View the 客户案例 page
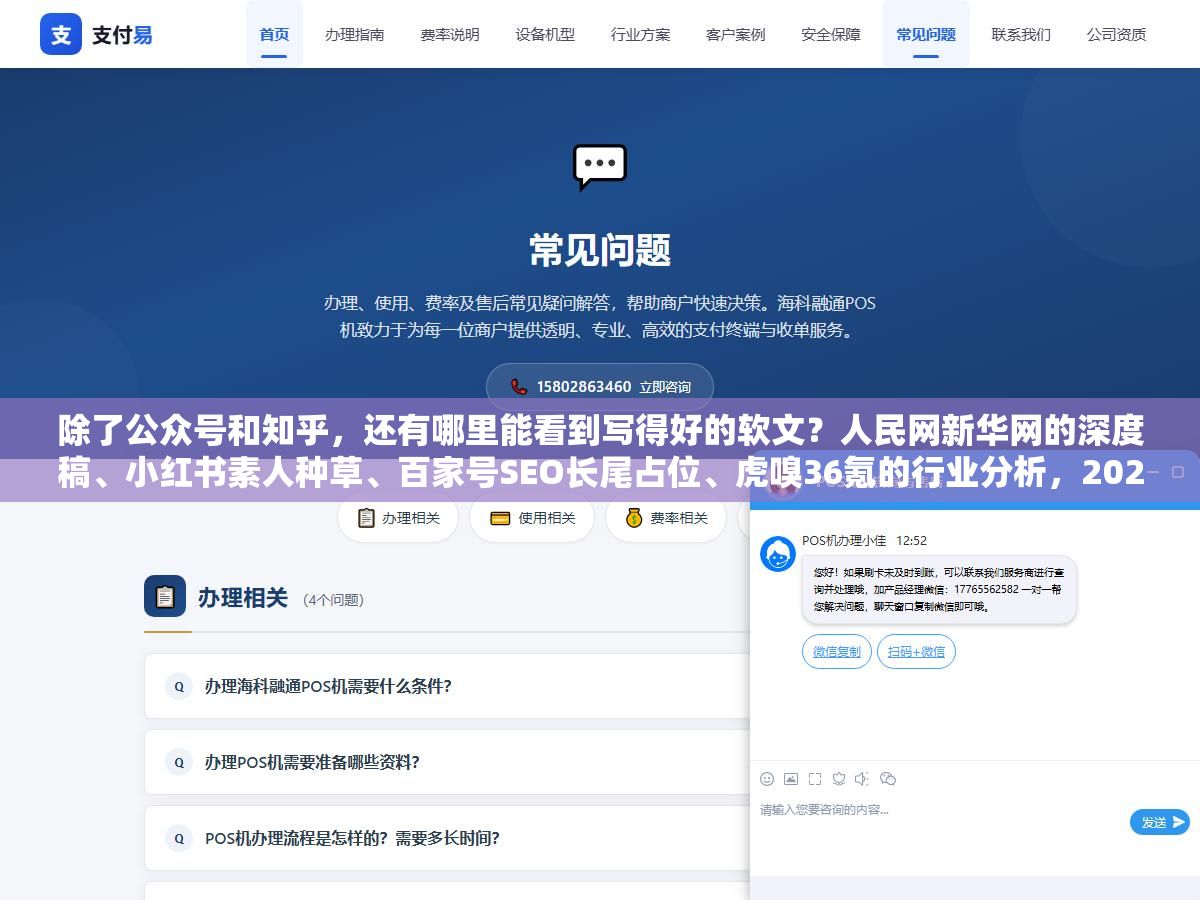The width and height of the screenshot is (1200, 900). coord(736,34)
